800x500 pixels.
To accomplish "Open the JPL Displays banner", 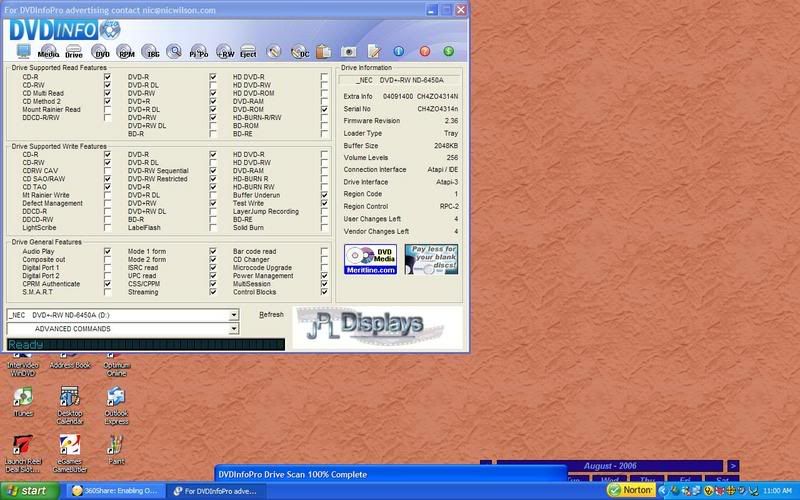I will coord(378,327).
